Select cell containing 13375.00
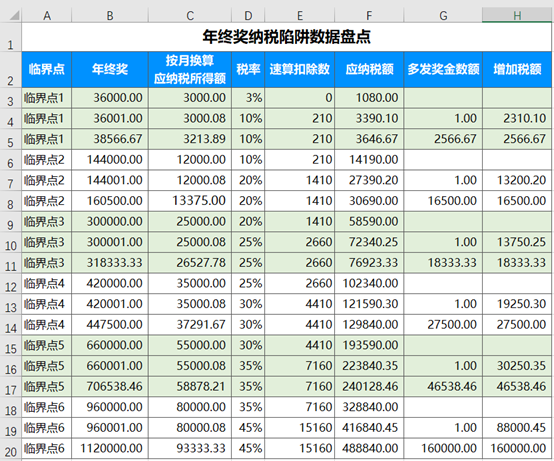This screenshot has width=554, height=461. click(190, 201)
